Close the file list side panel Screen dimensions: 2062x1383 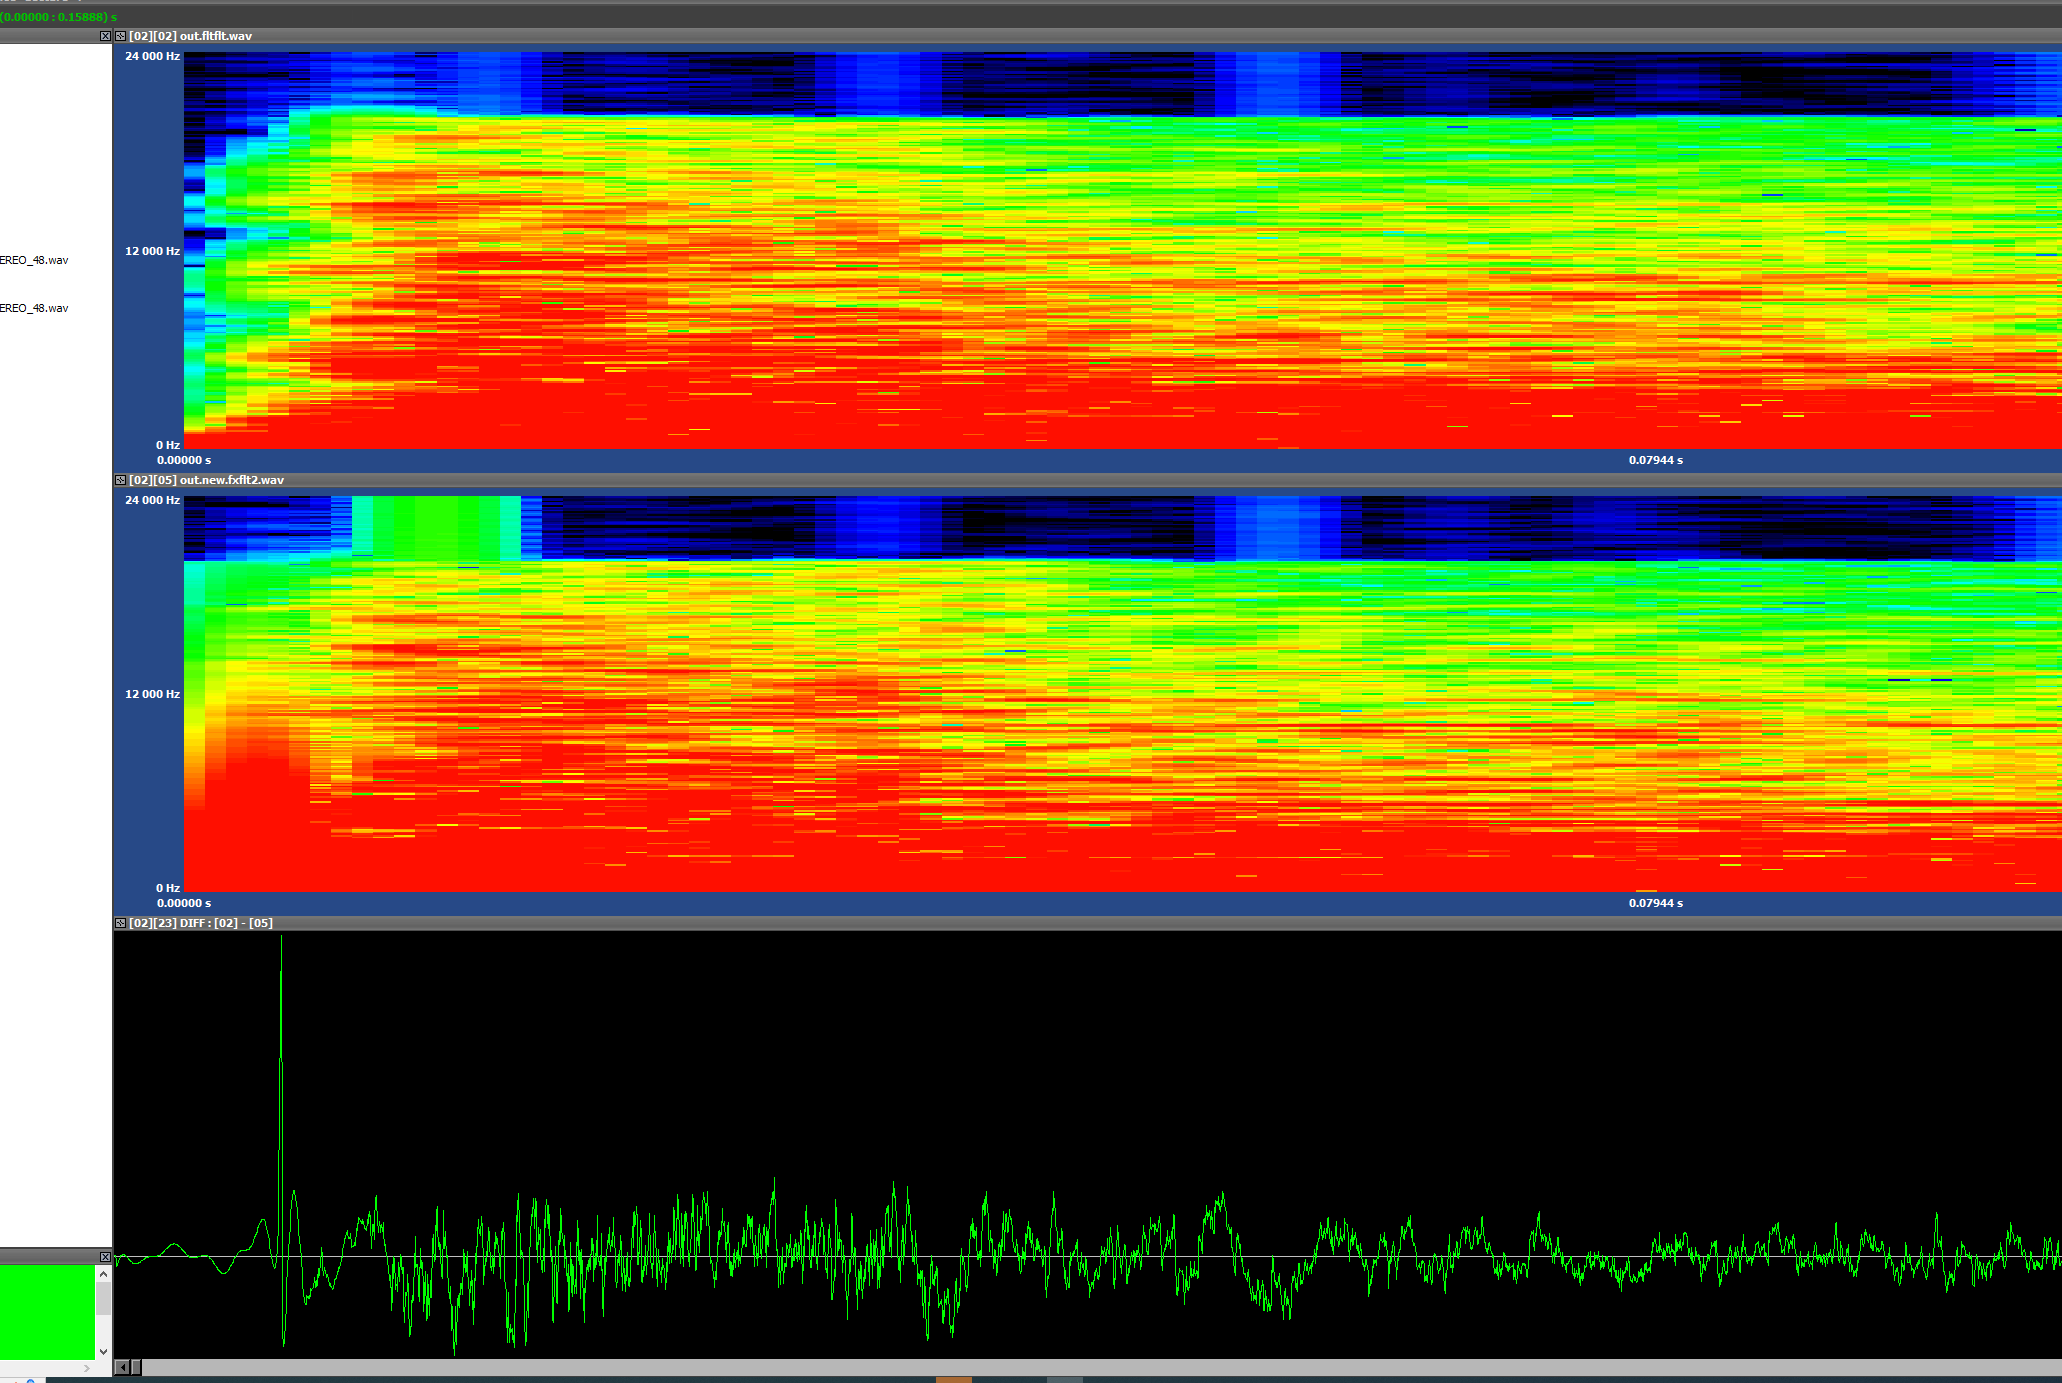coord(105,36)
